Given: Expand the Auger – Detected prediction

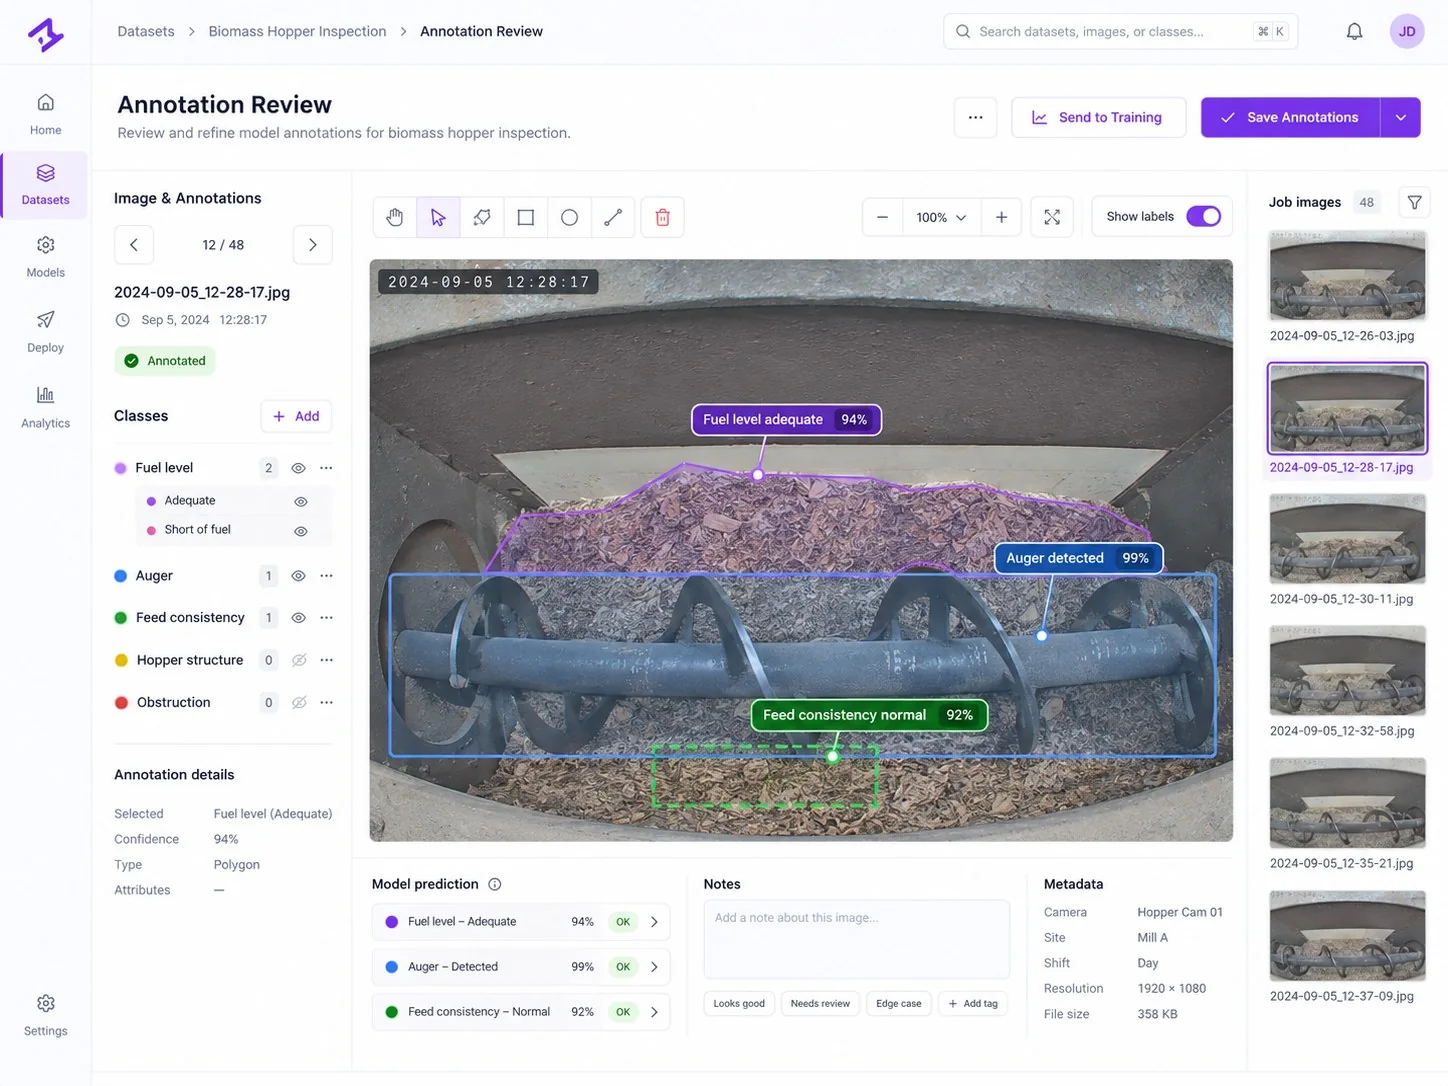Looking at the screenshot, I should (654, 967).
